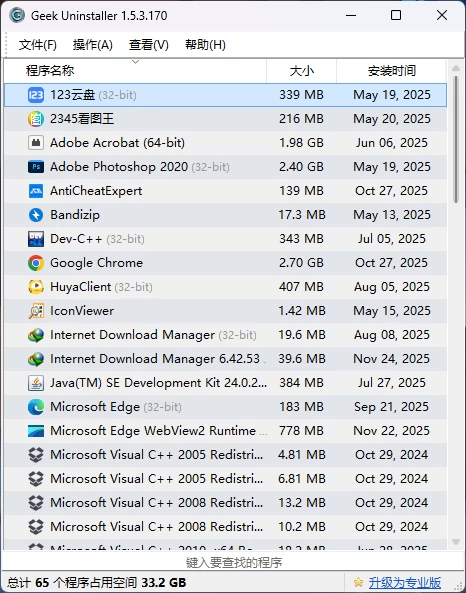Screen dimensions: 466x593
Task: Select the Java(TM) SE Development Kit name
Action: tap(158, 383)
